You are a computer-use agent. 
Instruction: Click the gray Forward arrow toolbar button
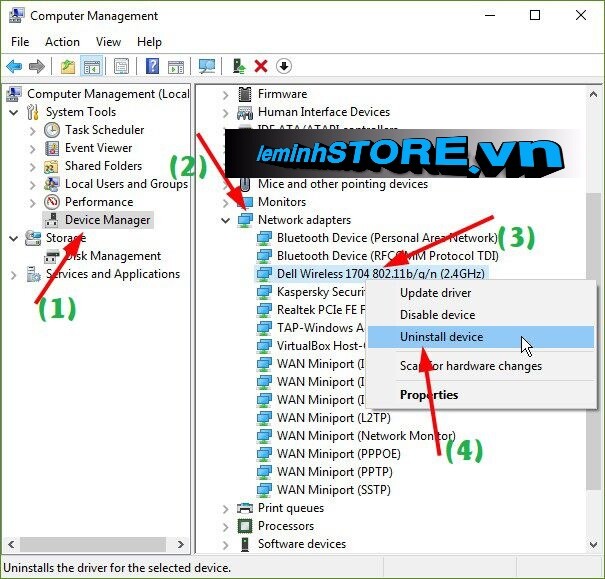37,66
